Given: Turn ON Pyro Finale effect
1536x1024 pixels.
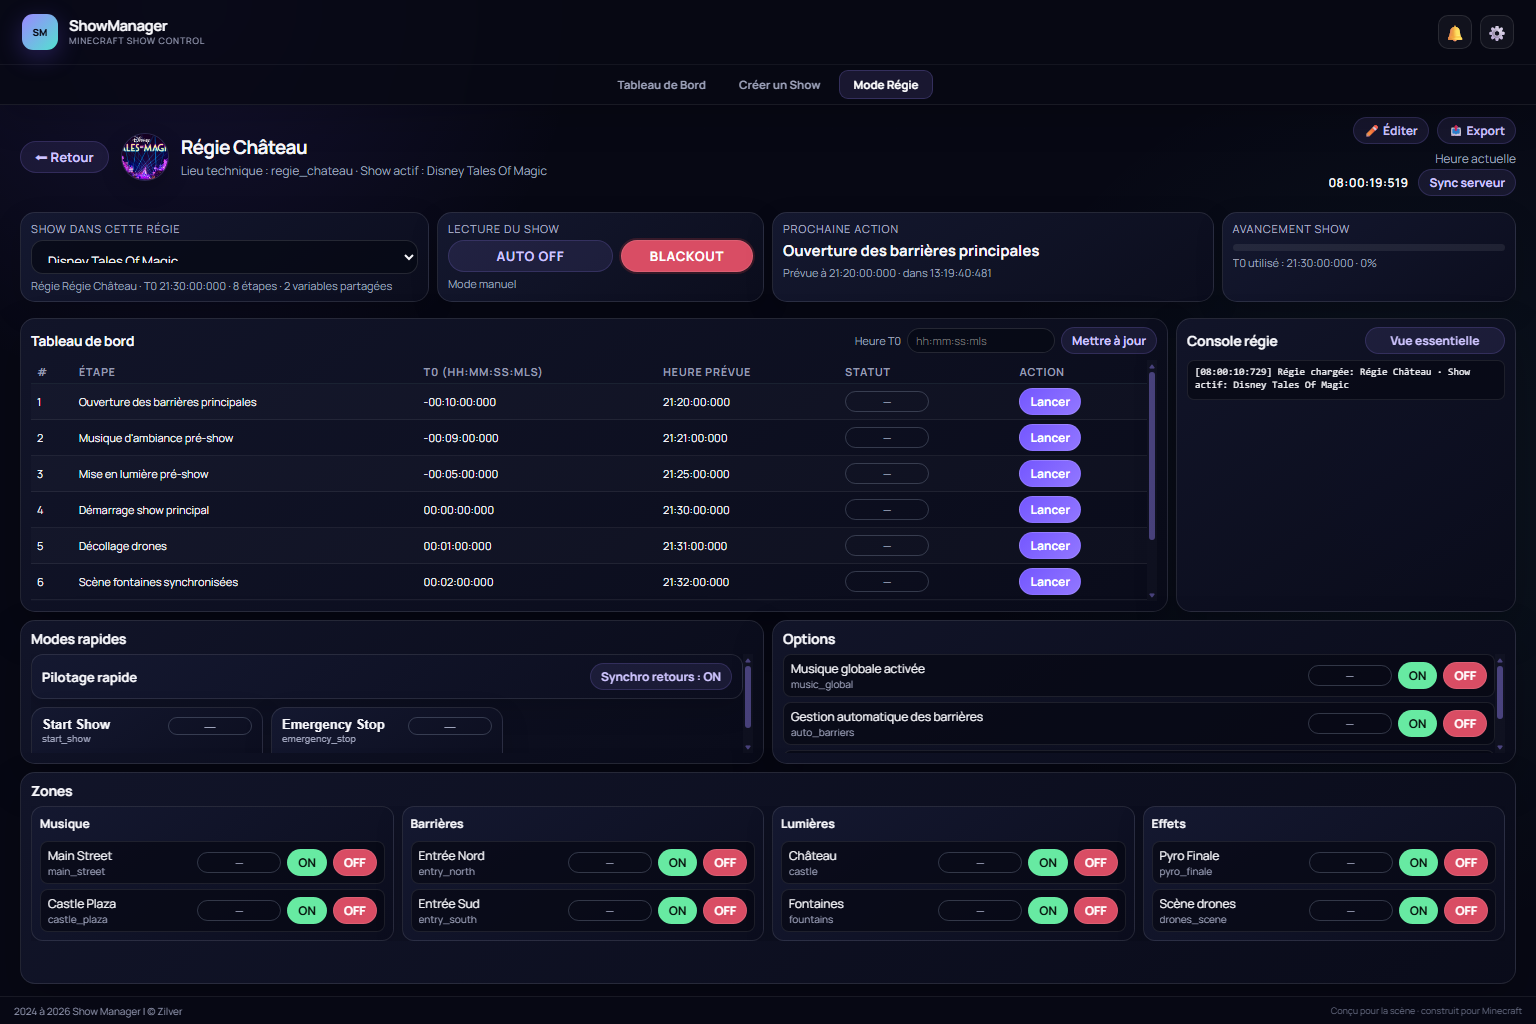Looking at the screenshot, I should pos(1418,863).
